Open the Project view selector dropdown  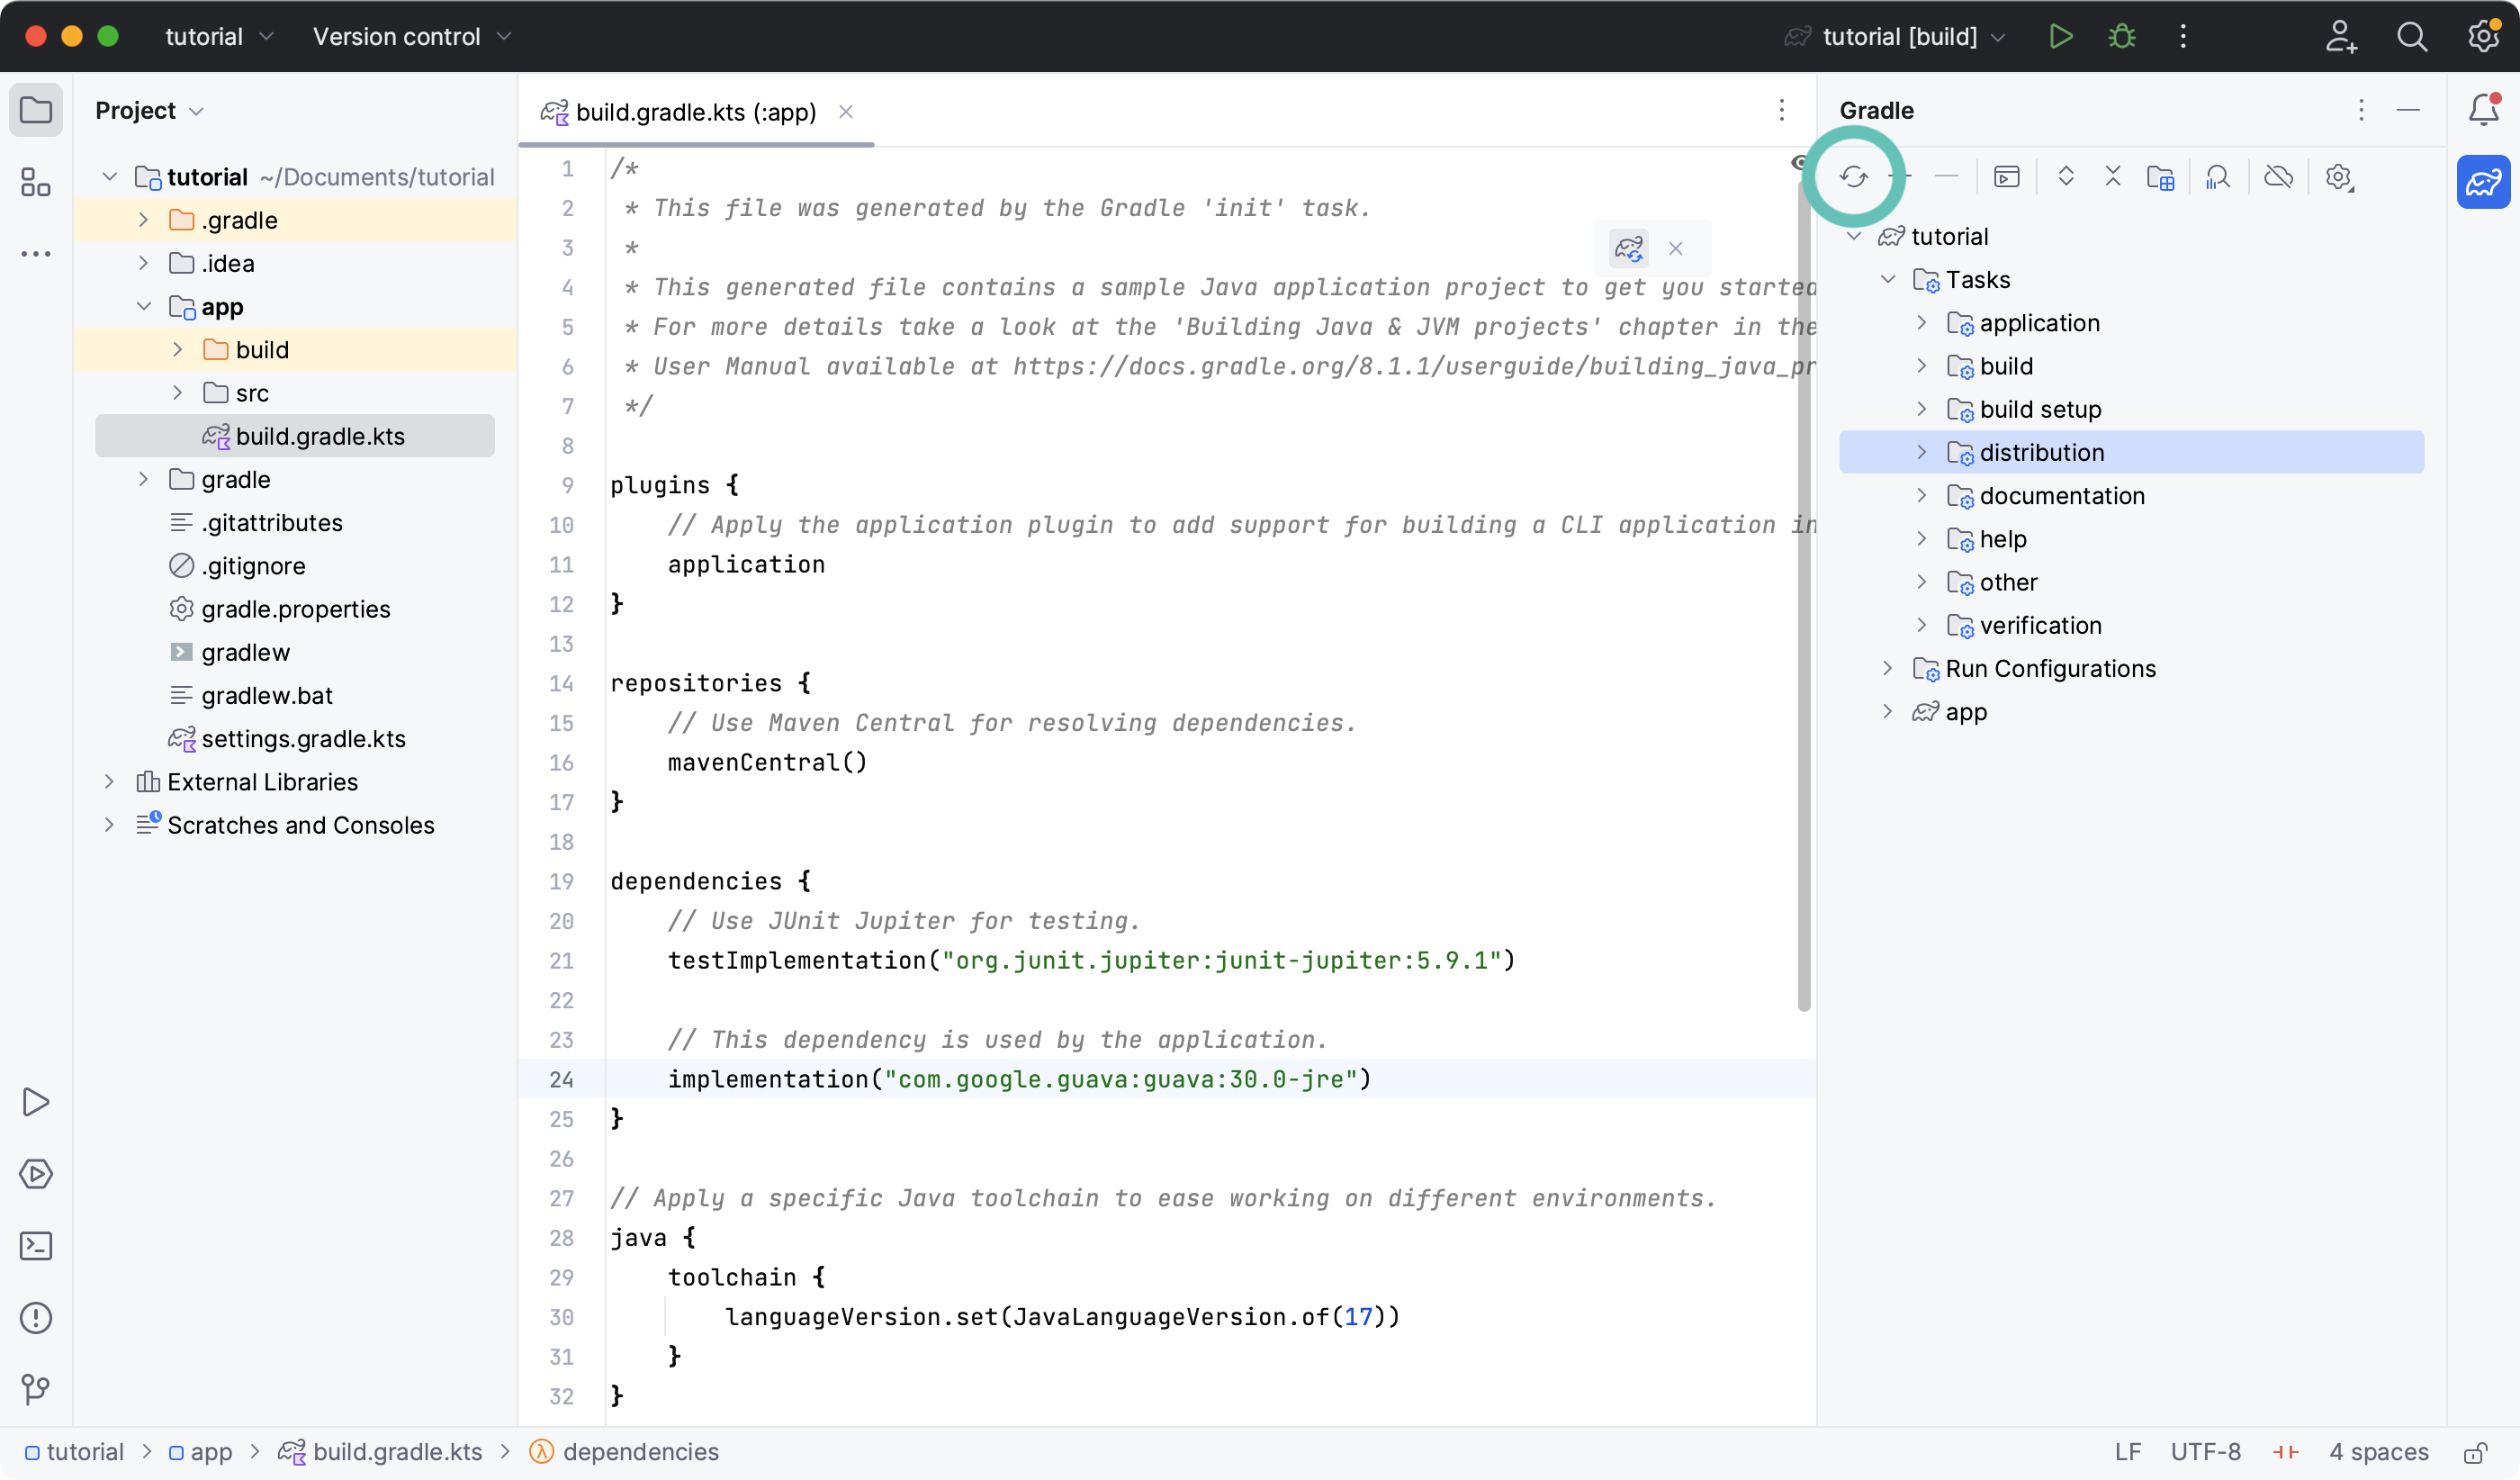pyautogui.click(x=149, y=110)
